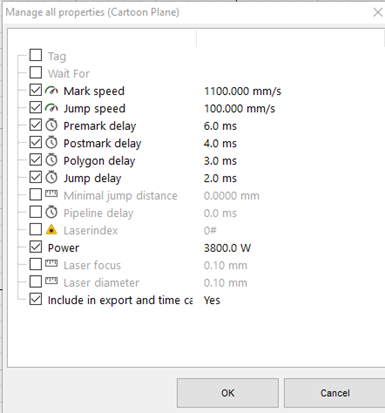
Task: Select the Laserindex value 0#
Action: click(x=210, y=230)
